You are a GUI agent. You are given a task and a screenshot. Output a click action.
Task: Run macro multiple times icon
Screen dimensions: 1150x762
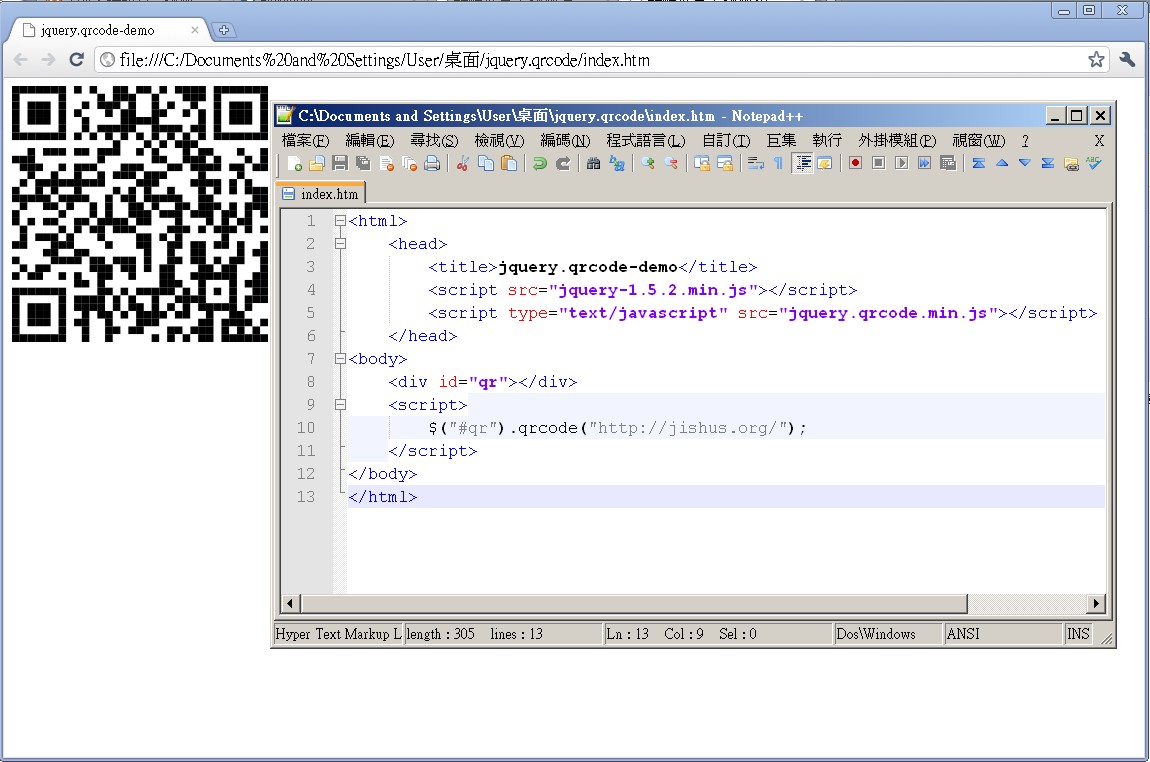pos(925,163)
